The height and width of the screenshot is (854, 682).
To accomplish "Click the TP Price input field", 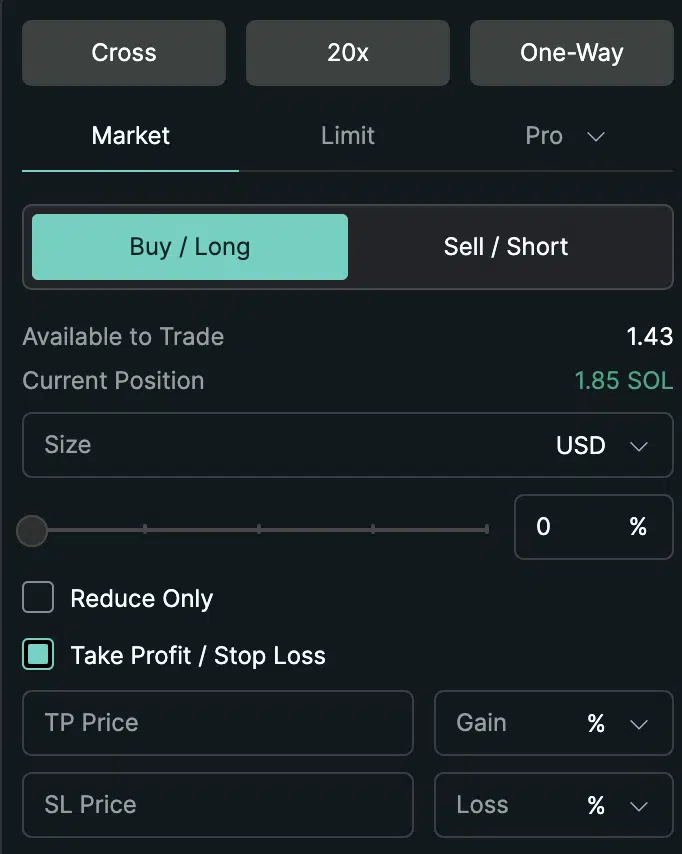I will [x=217, y=723].
